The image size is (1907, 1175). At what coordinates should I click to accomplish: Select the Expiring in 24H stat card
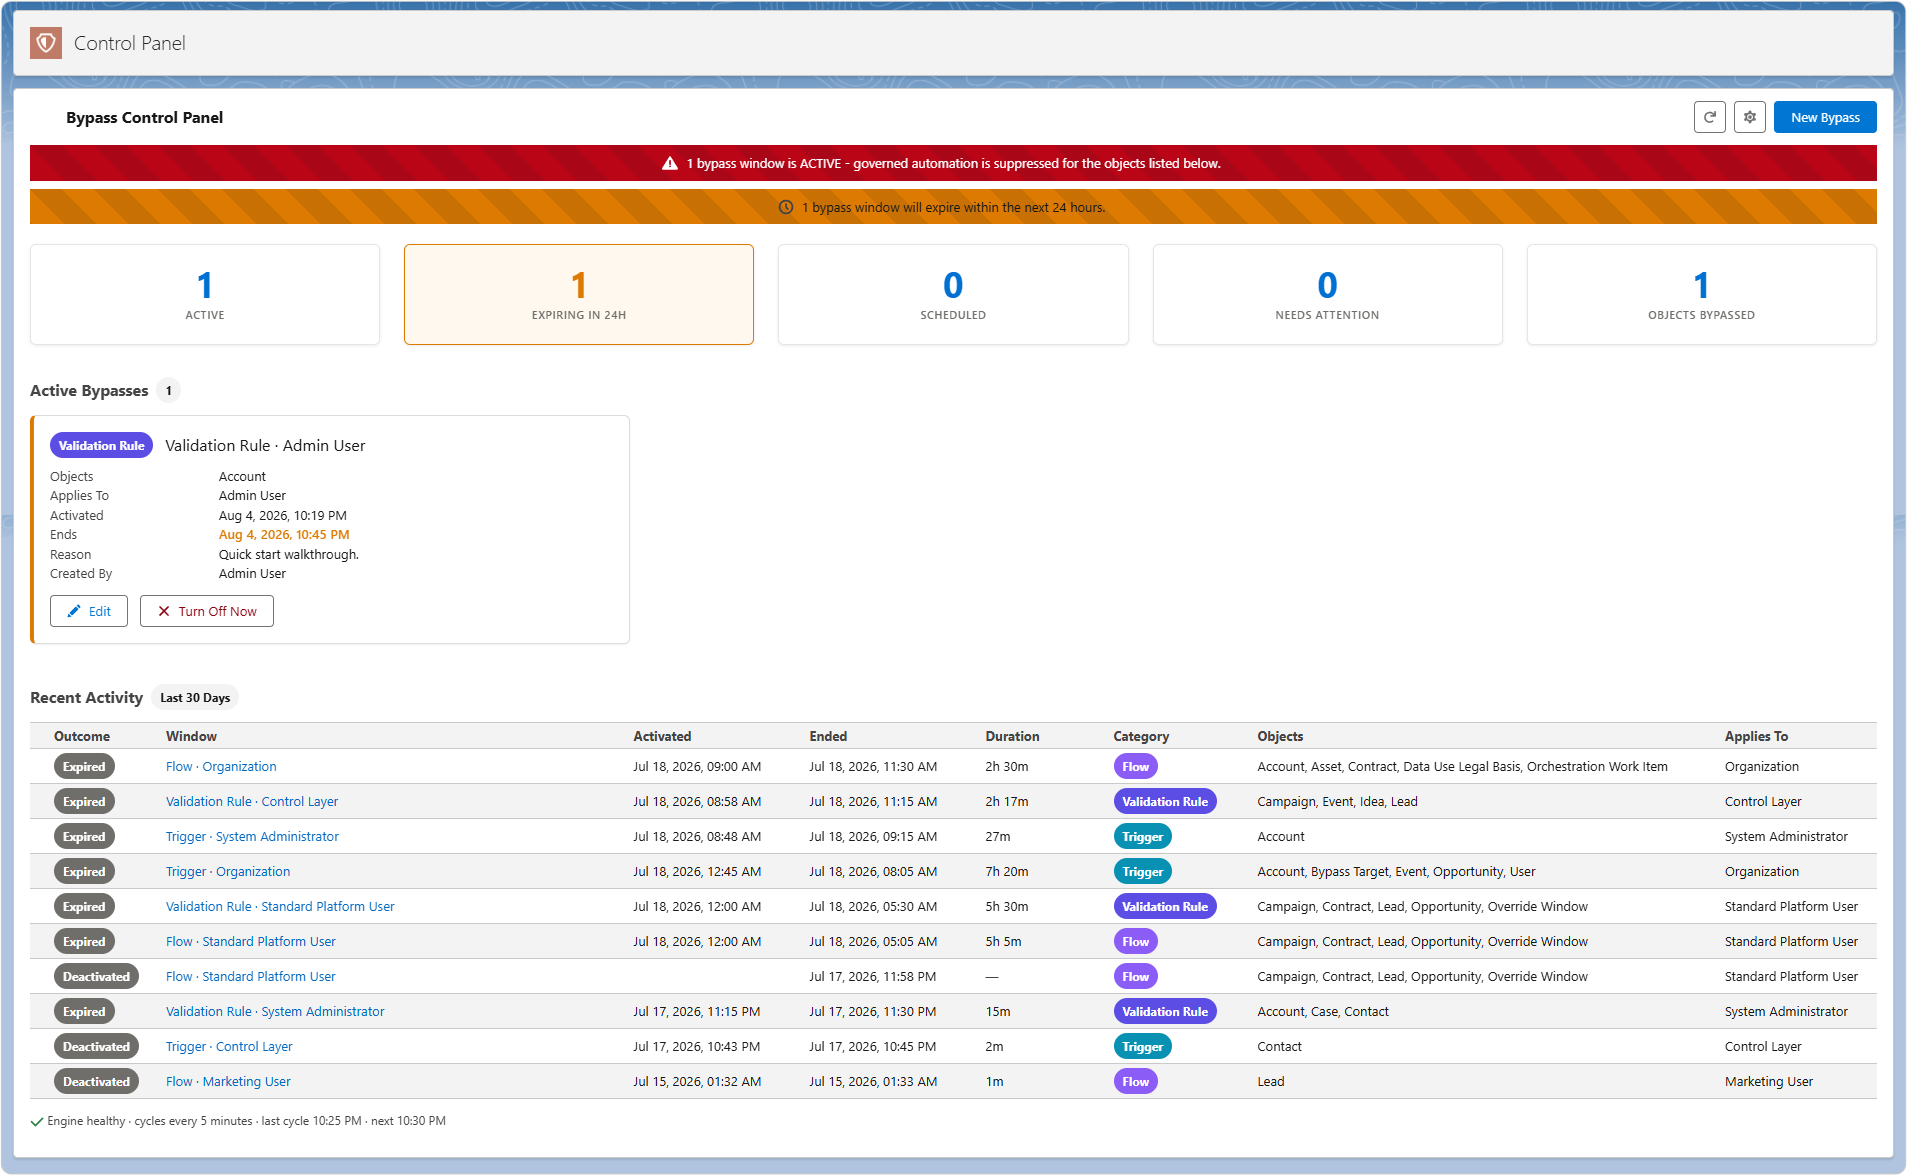(x=579, y=295)
